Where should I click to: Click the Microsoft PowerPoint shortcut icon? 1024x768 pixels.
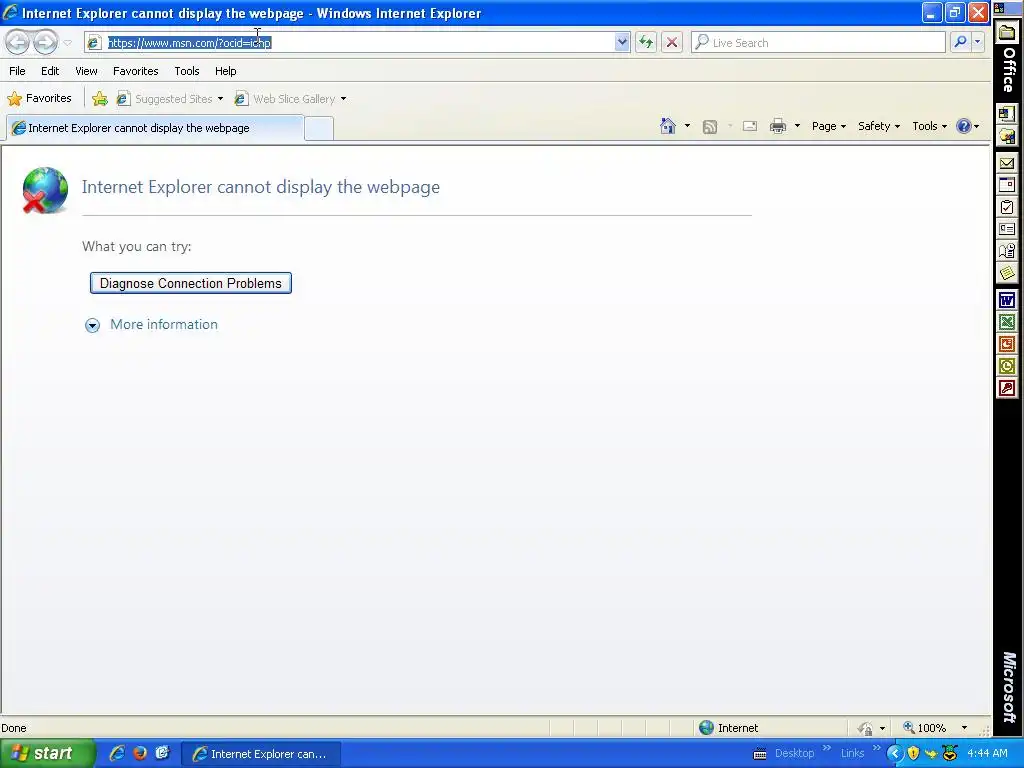tap(1006, 344)
